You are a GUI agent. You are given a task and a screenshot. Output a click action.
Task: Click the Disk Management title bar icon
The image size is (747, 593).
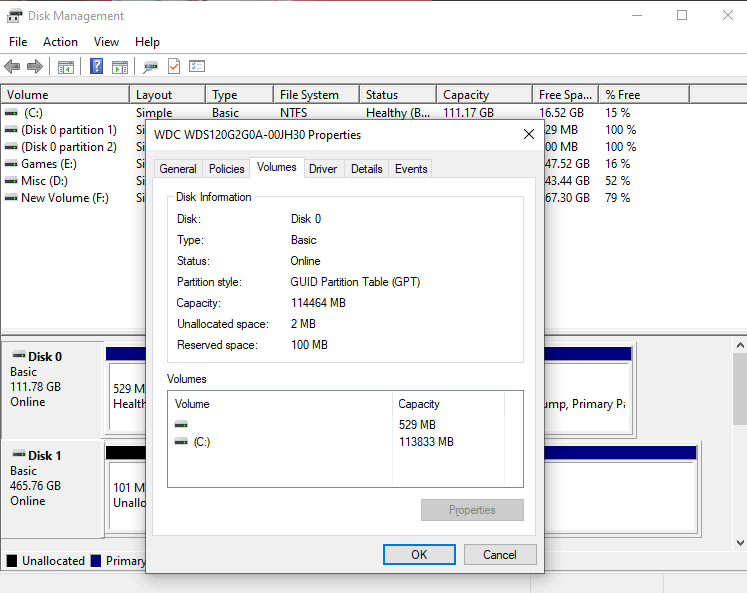coord(14,16)
